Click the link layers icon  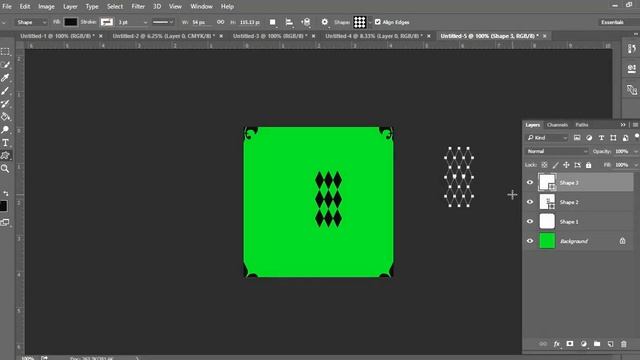point(543,344)
